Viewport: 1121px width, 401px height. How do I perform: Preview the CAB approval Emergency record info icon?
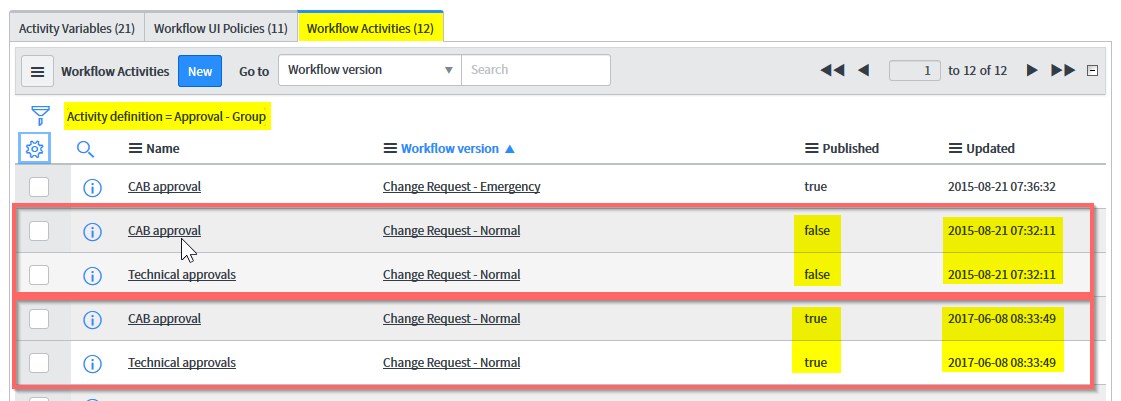tap(92, 187)
